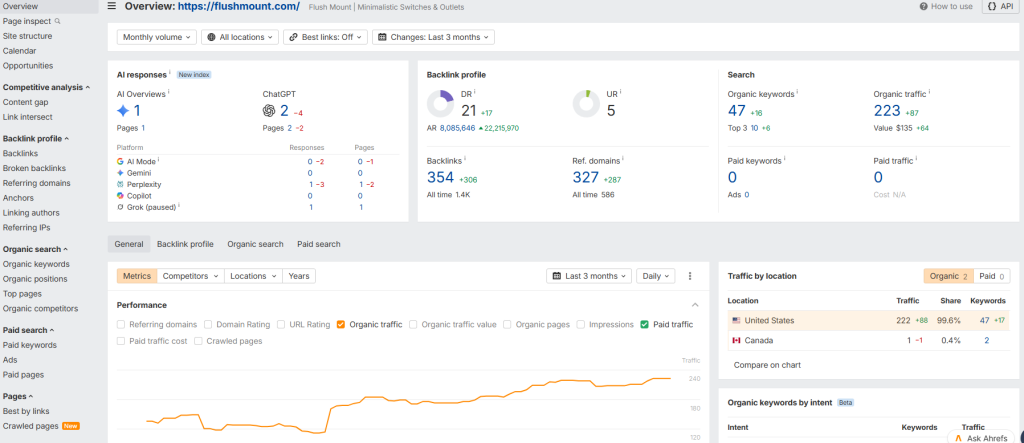The image size is (1024, 443).
Task: Enable the Crawled pages checkbox
Action: 199,341
